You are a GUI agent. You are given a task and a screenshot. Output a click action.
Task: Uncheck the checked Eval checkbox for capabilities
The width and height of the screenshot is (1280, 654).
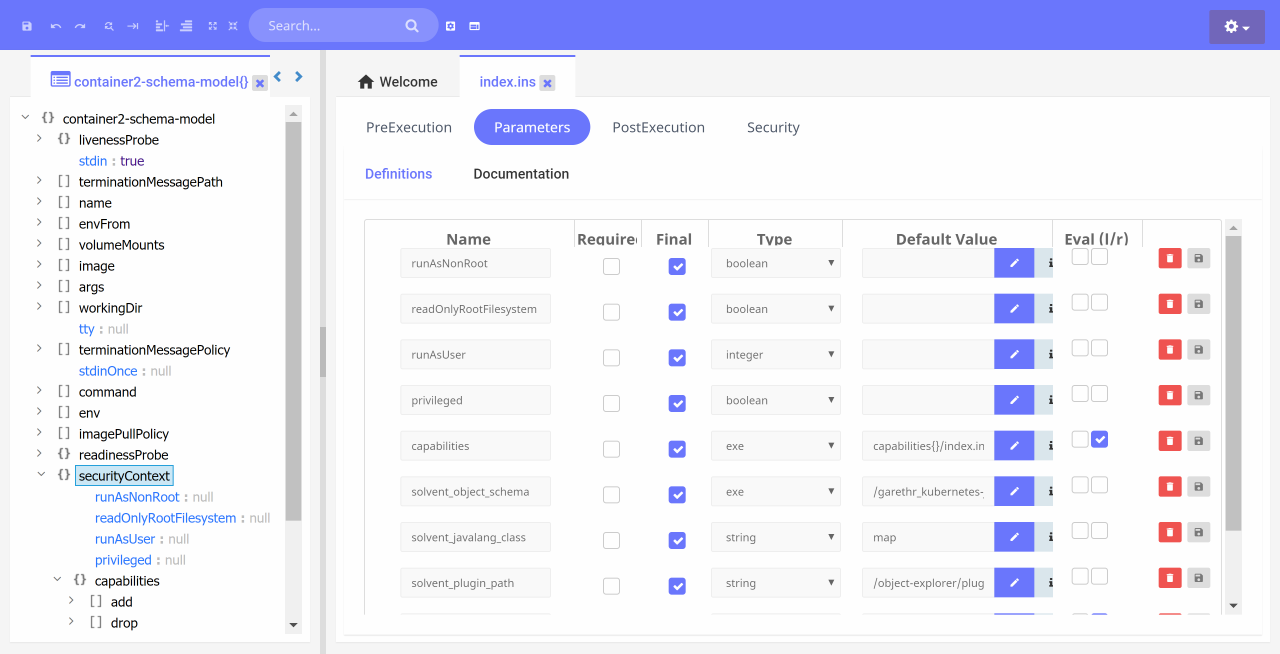(1099, 439)
